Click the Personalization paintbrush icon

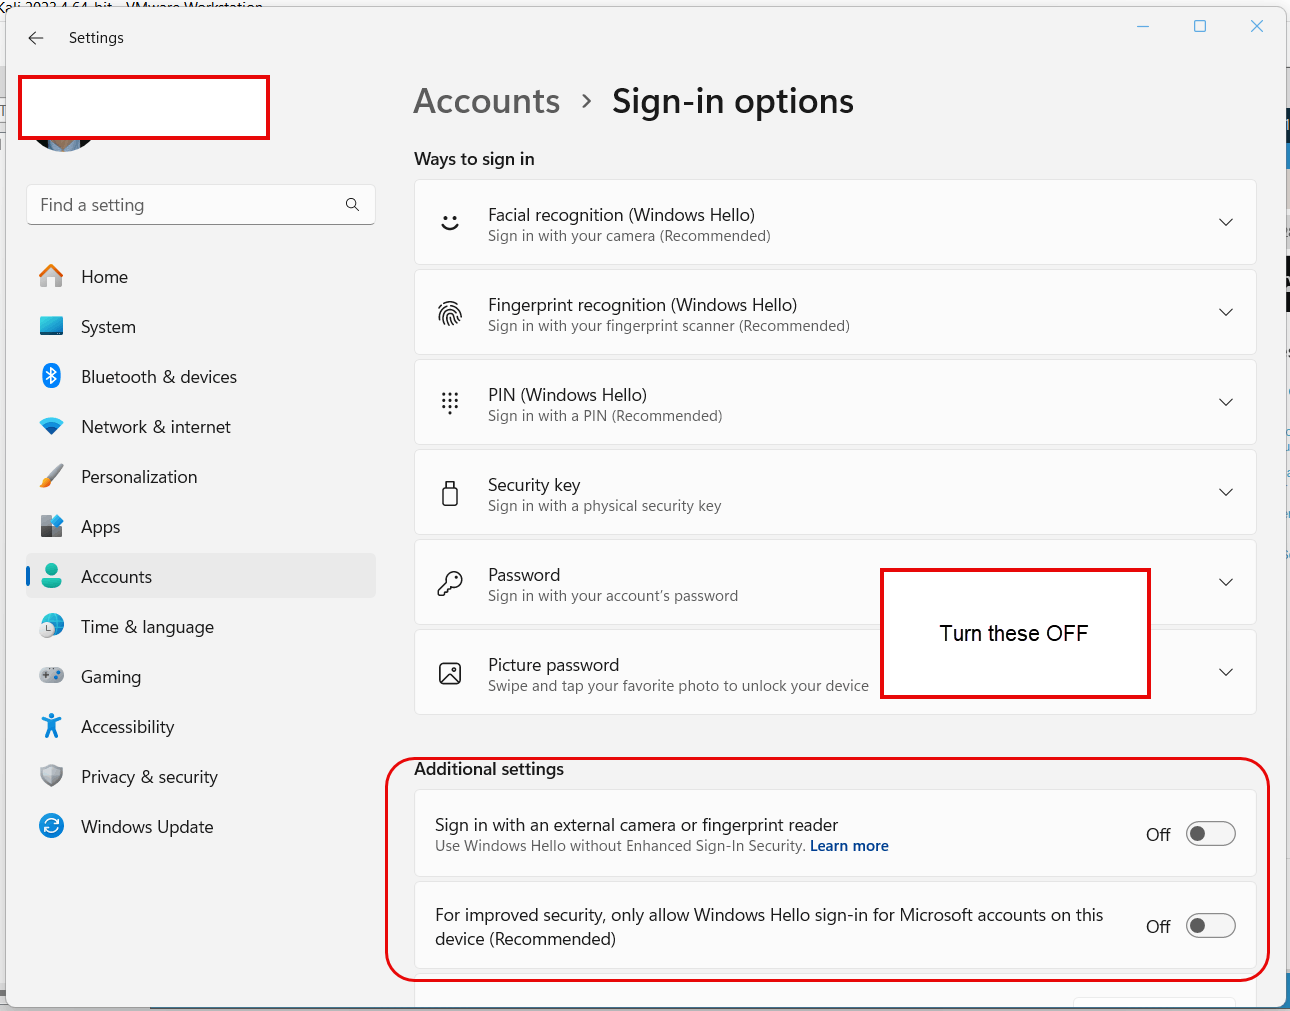pos(51,476)
